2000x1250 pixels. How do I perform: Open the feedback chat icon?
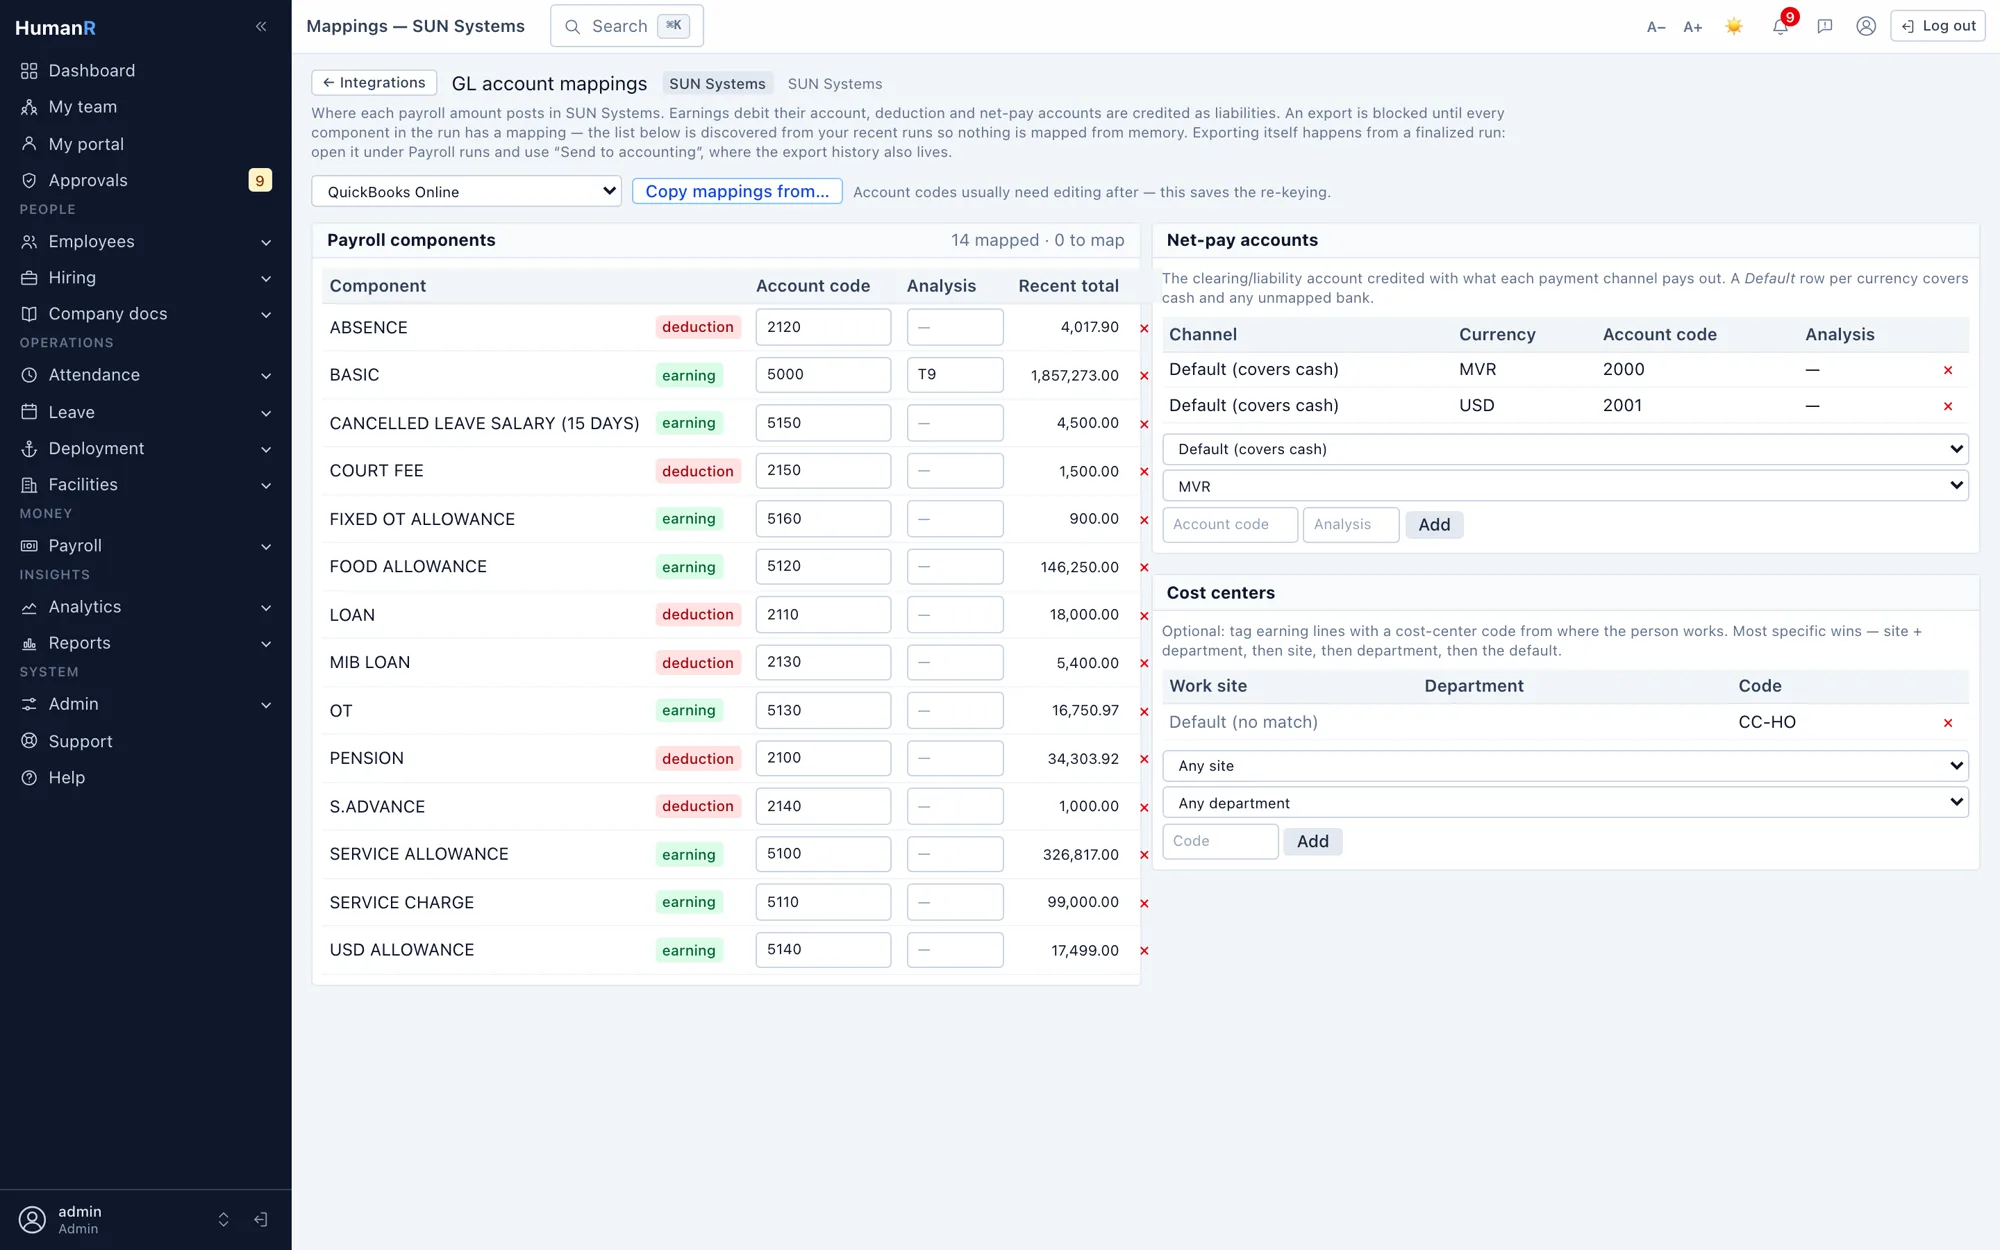coord(1825,27)
